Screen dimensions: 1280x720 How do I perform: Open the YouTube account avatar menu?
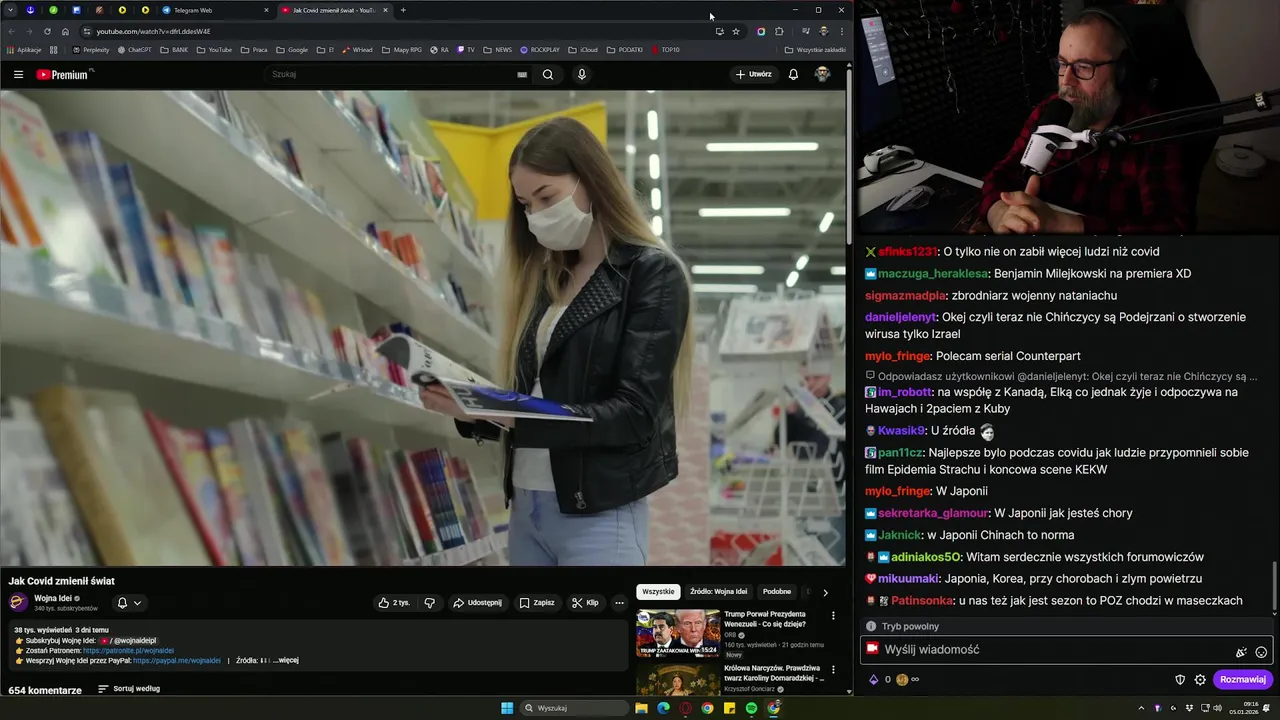click(822, 74)
